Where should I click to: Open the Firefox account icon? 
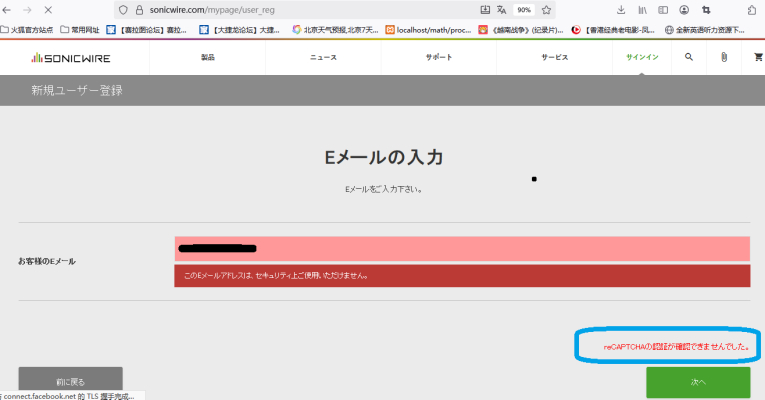[685, 9]
